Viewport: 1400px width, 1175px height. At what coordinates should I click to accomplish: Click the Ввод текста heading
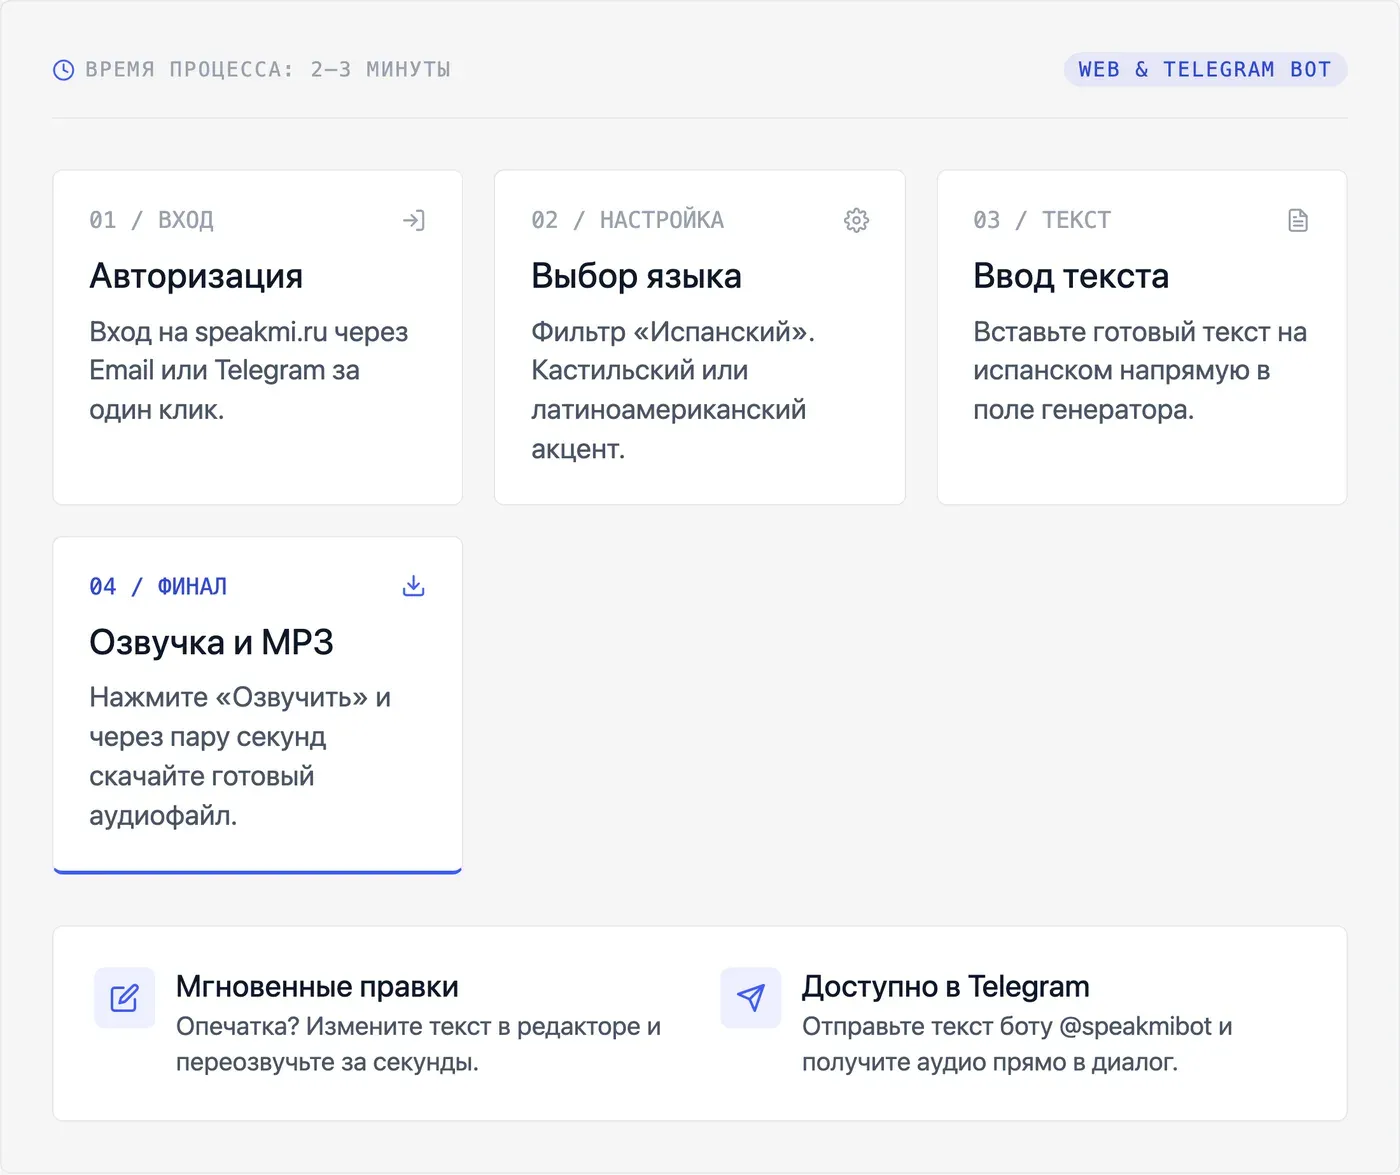pos(1071,276)
